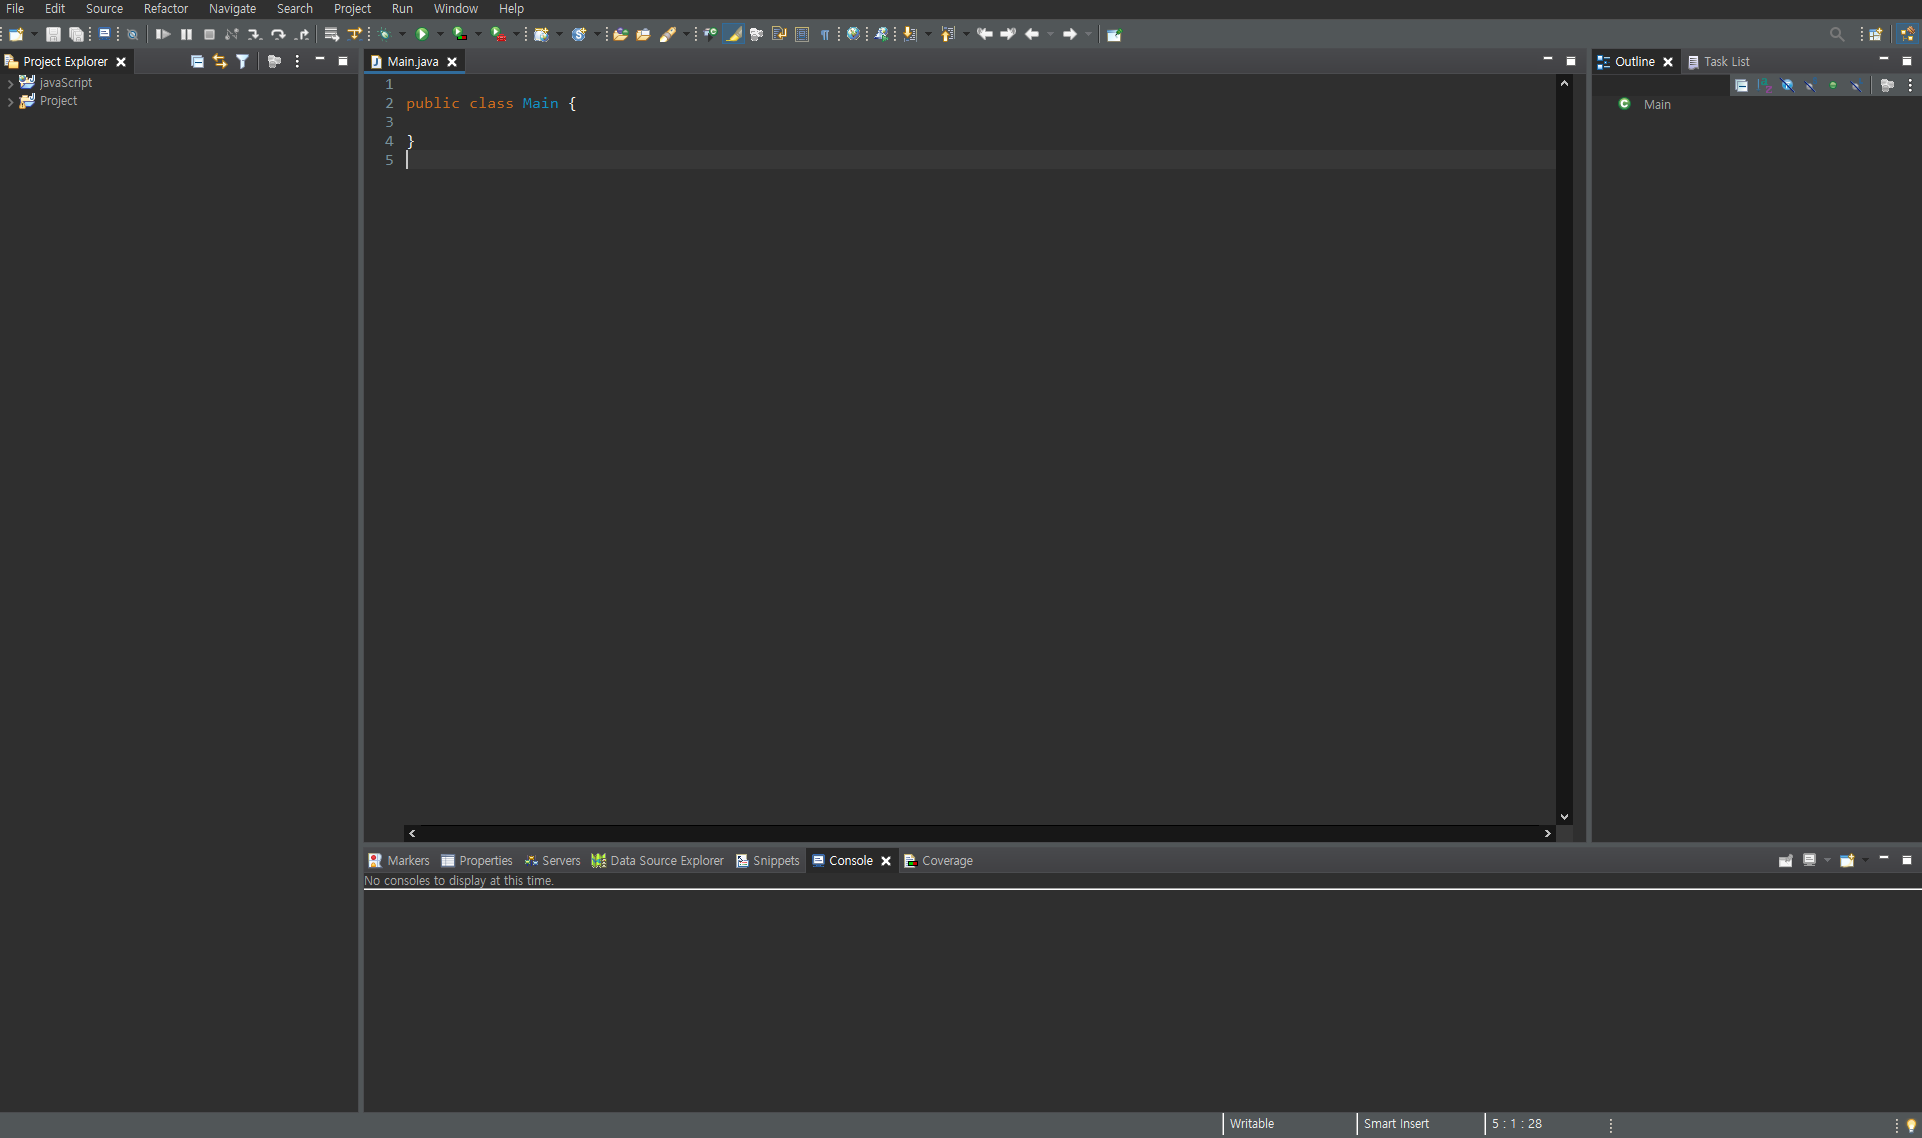Click the Run External Tools icon

point(498,34)
